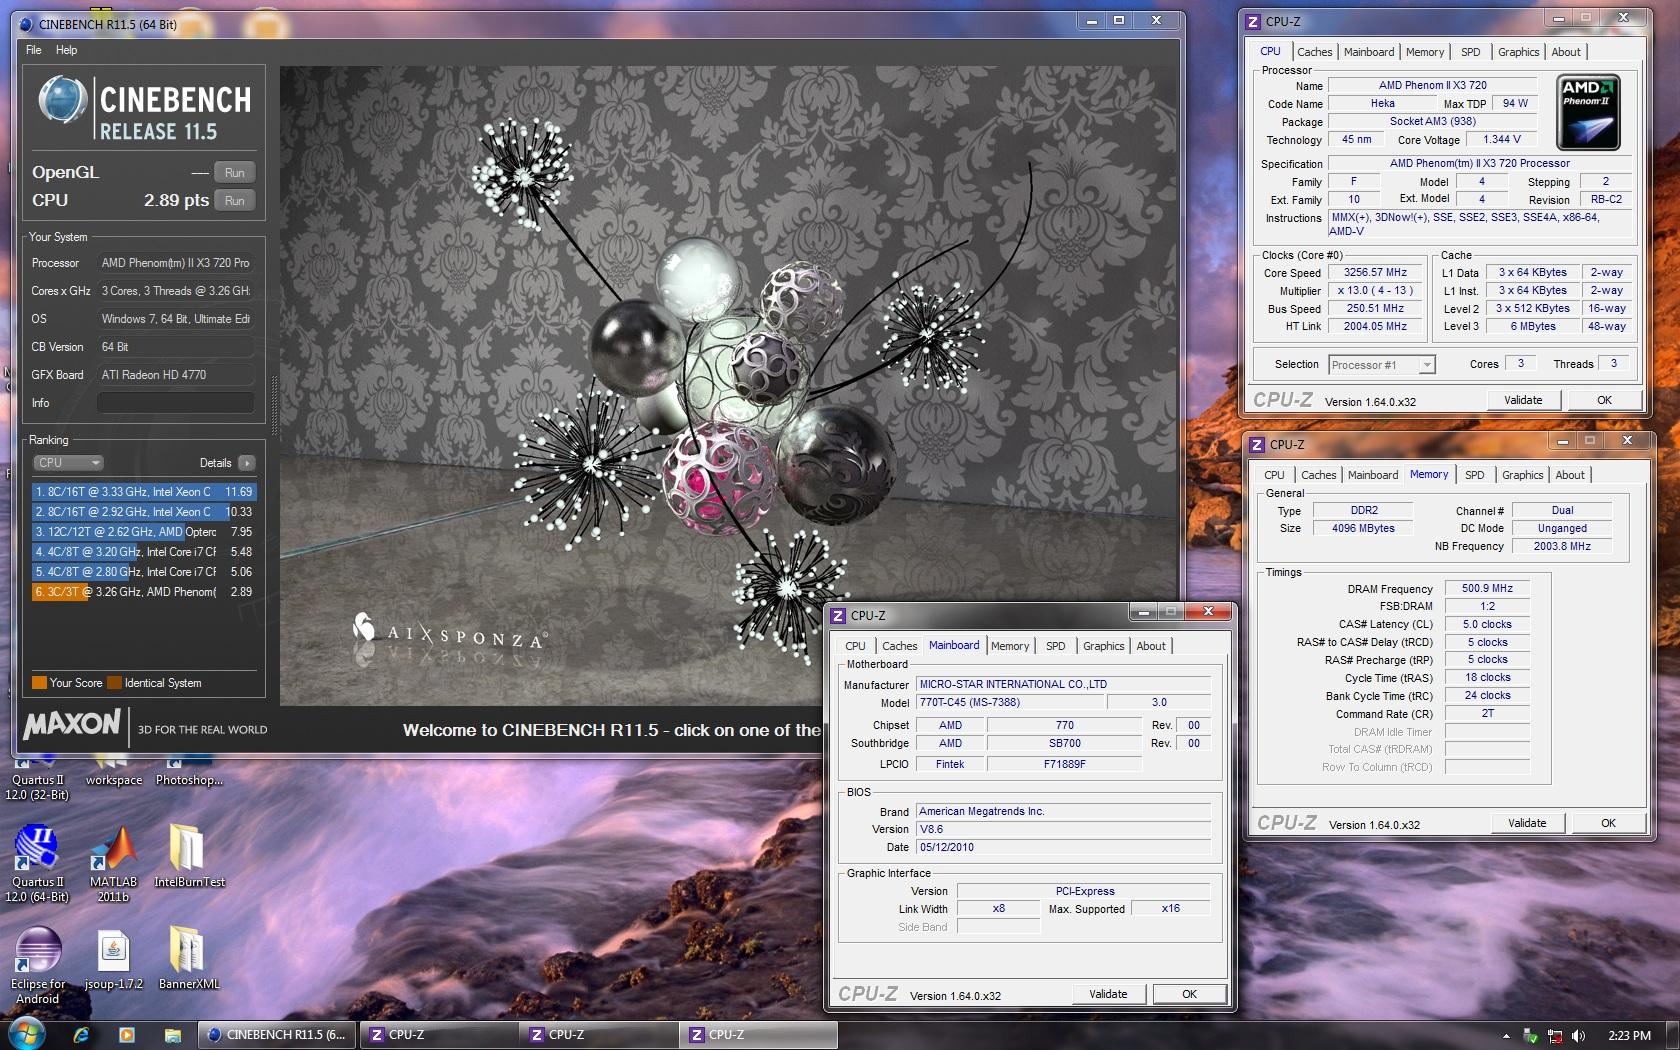Click the Info input field in Cinebench
1680x1050 pixels.
175,403
